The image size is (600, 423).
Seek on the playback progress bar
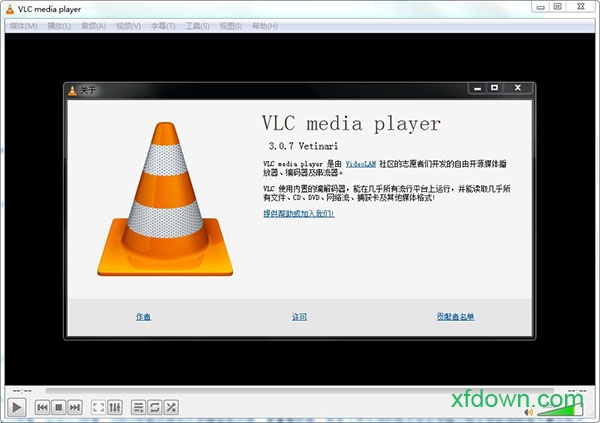click(300, 390)
